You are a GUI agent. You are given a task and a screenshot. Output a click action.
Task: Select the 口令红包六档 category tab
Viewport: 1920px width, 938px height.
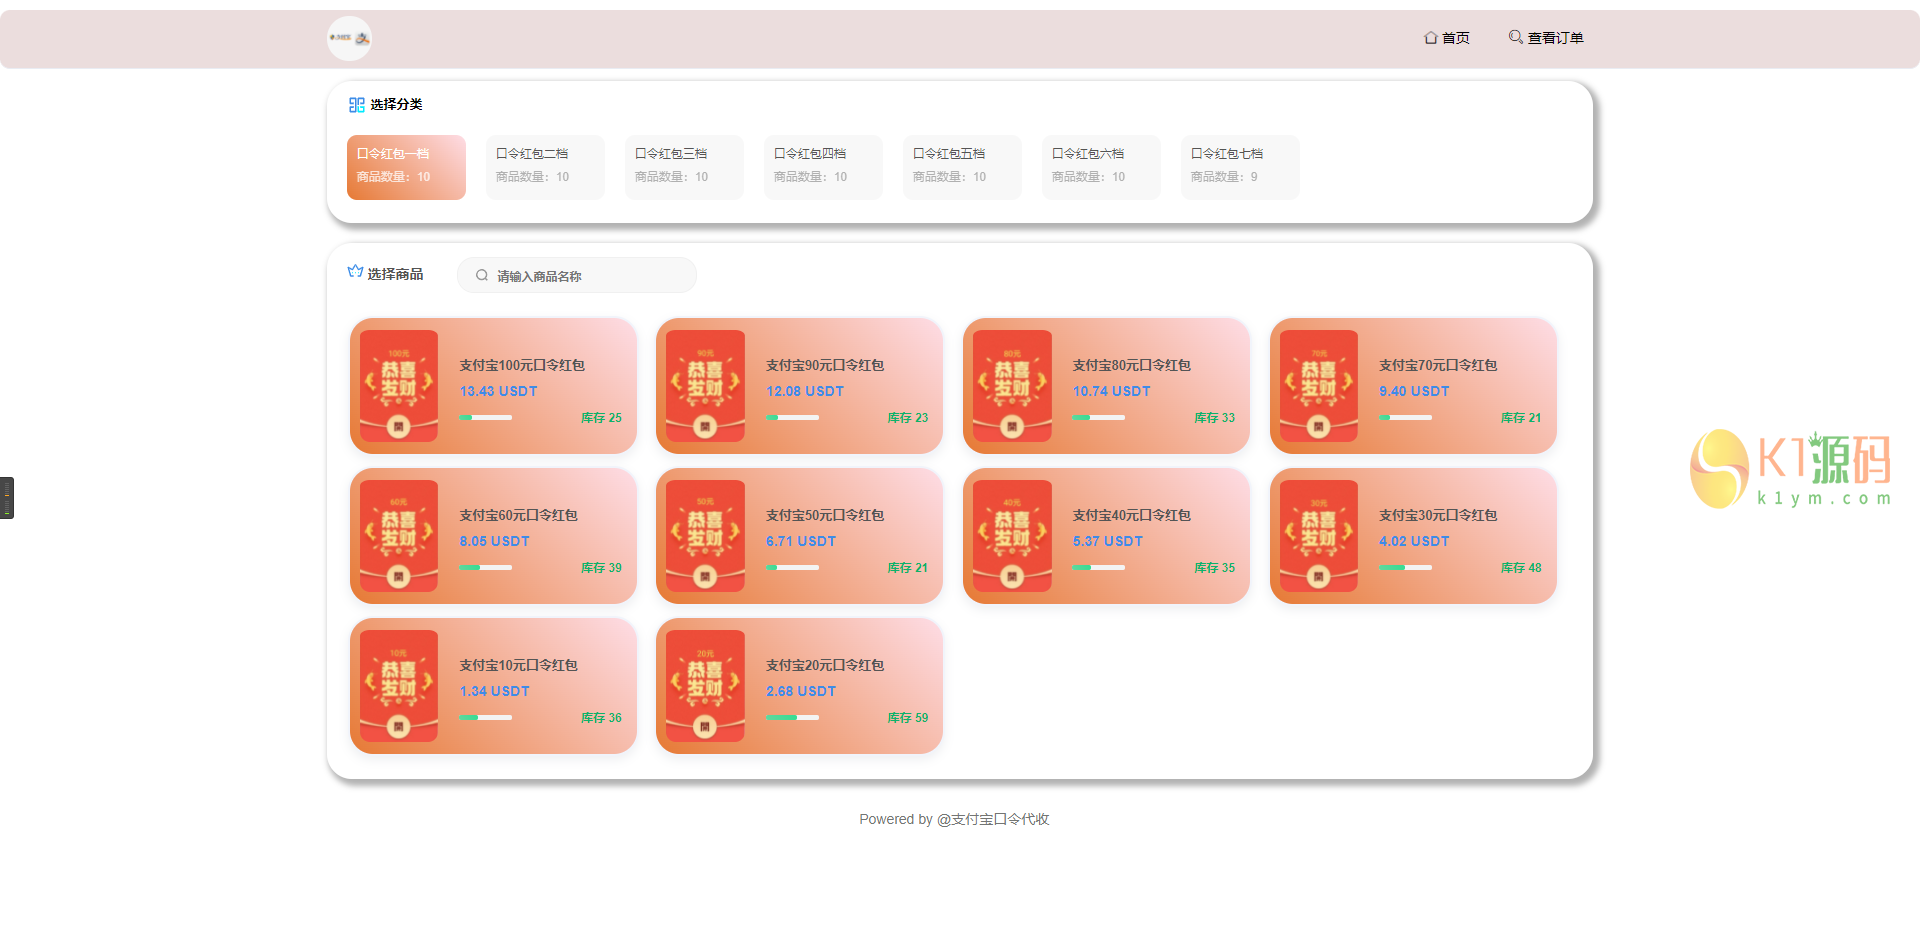(1101, 167)
